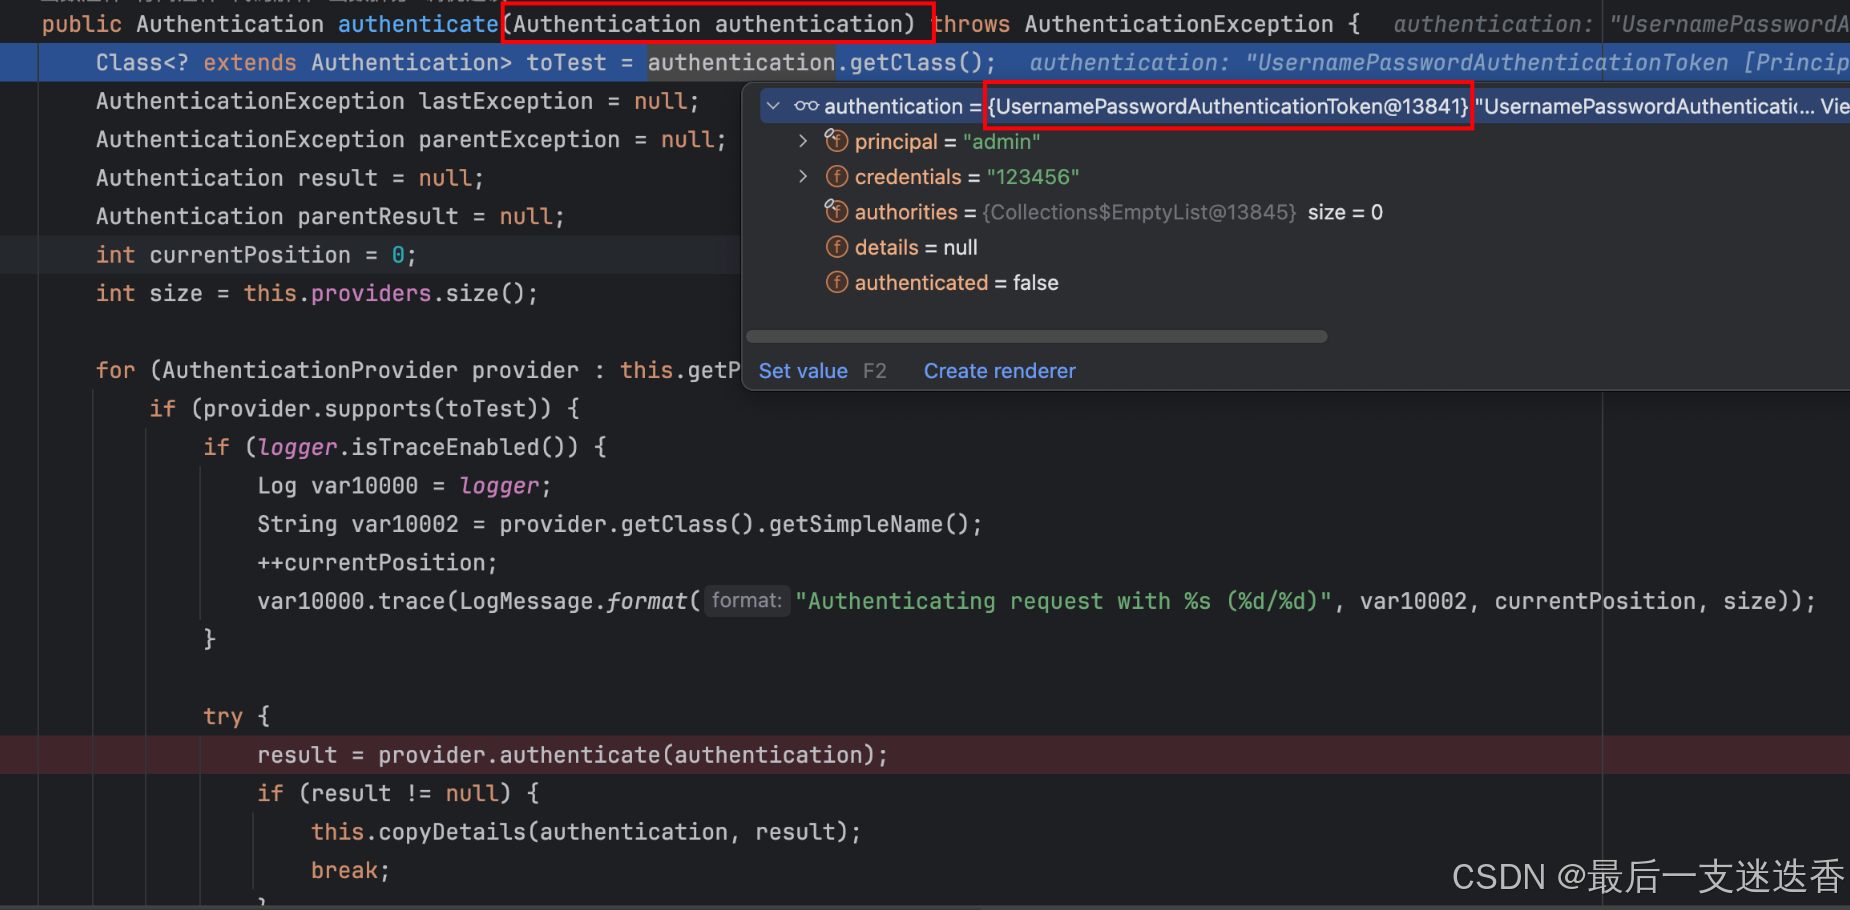Click throws AuthenticationException in the signature
Image resolution: width=1850 pixels, height=910 pixels.
(1132, 24)
